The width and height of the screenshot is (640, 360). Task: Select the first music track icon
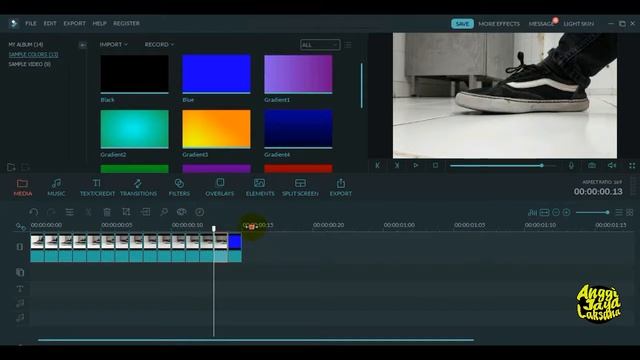click(20, 303)
